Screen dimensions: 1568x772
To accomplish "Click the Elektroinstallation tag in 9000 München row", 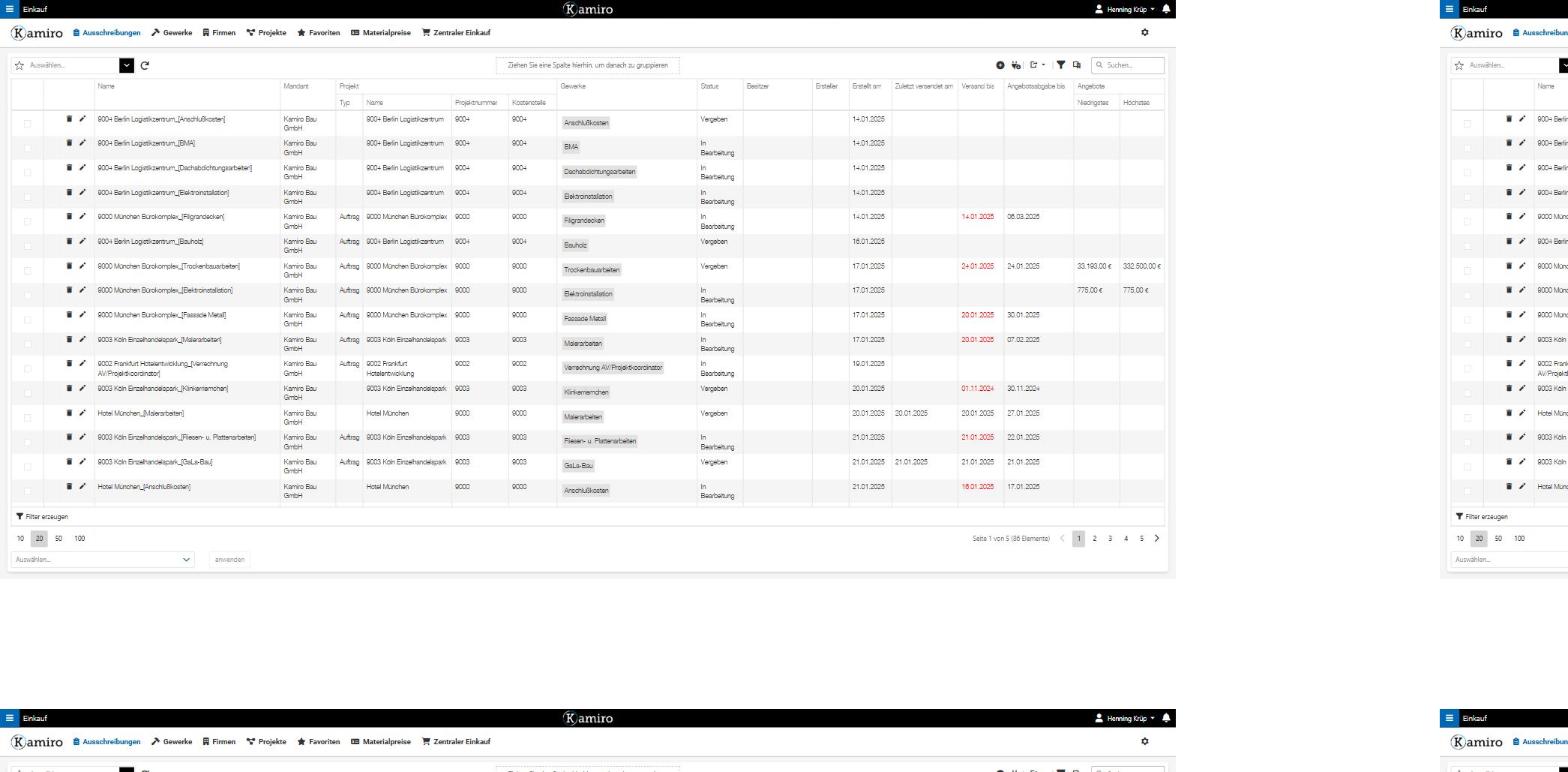I will (588, 294).
